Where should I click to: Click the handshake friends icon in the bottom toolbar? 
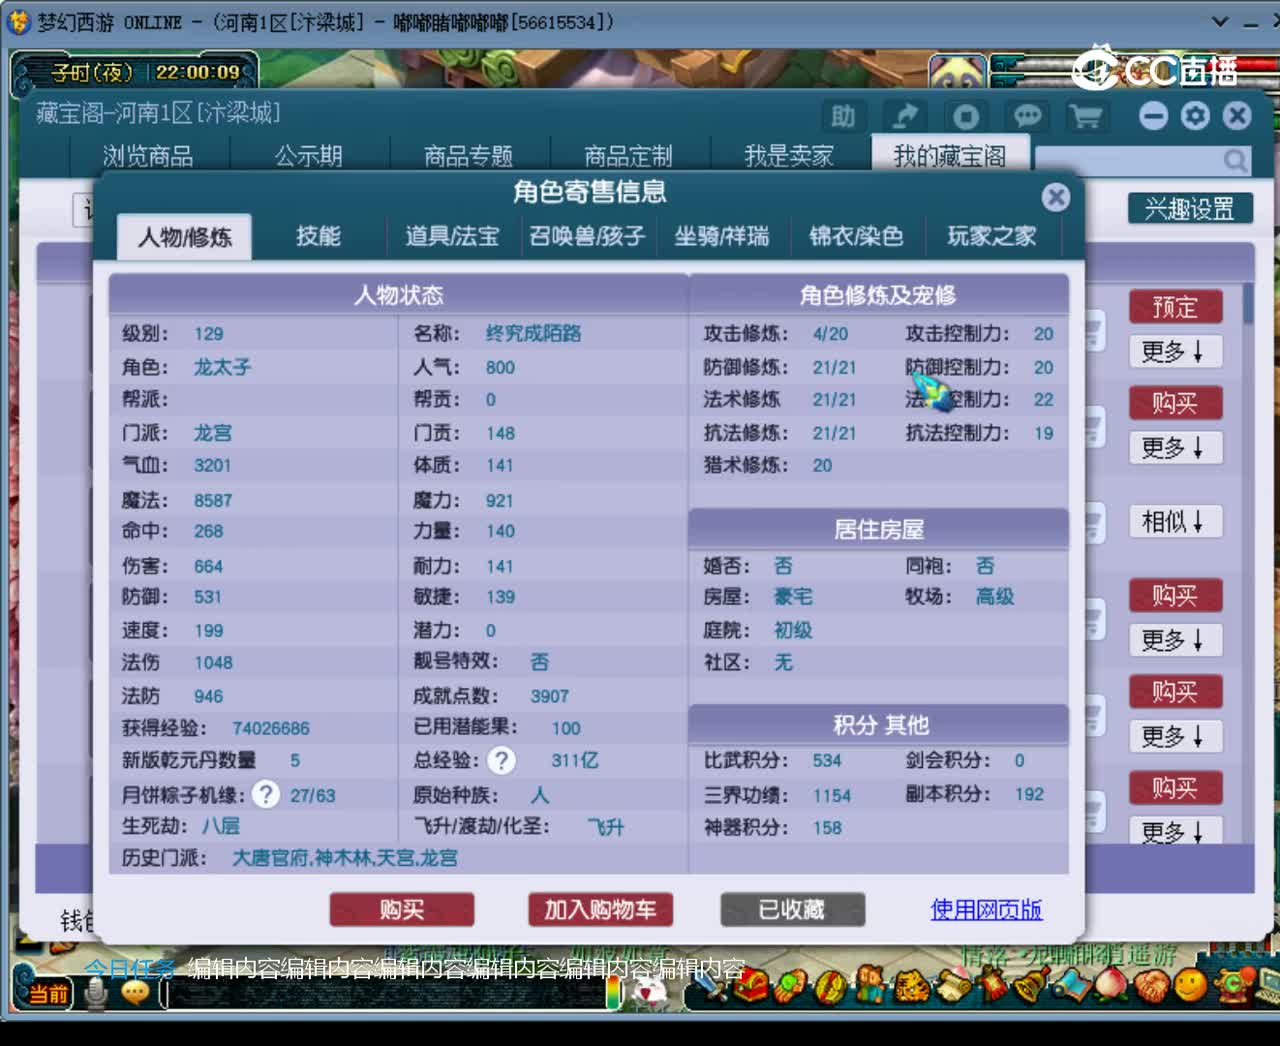point(1150,987)
